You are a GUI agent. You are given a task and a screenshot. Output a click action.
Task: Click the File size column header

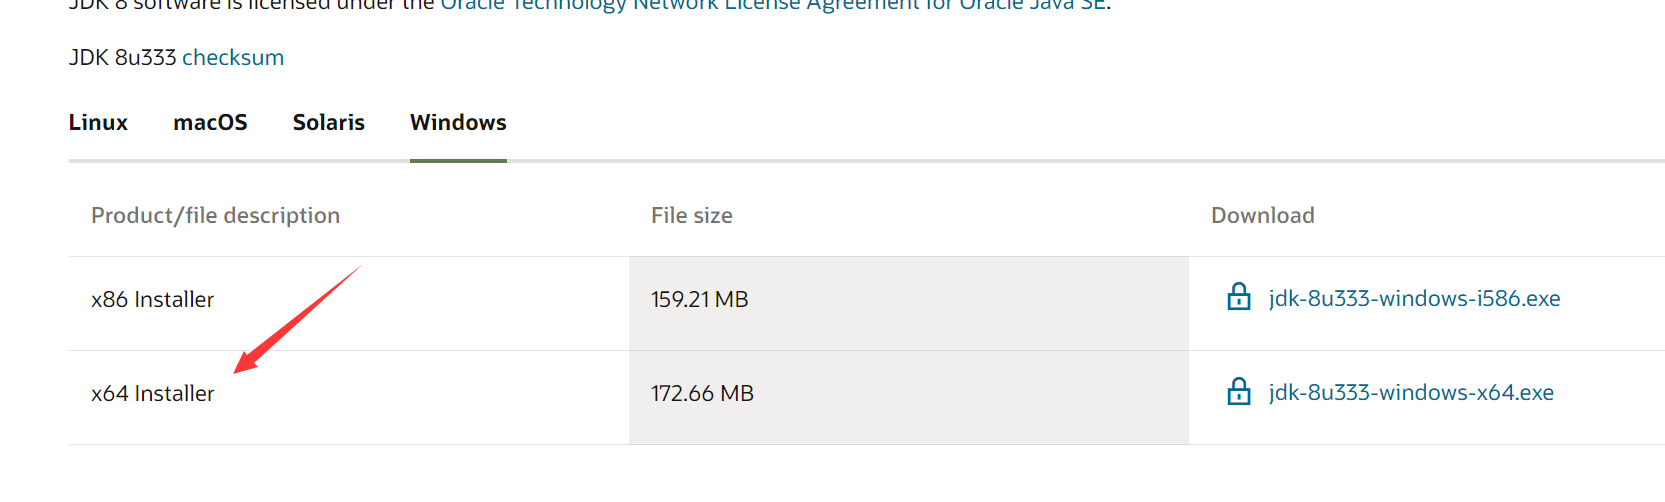click(692, 216)
